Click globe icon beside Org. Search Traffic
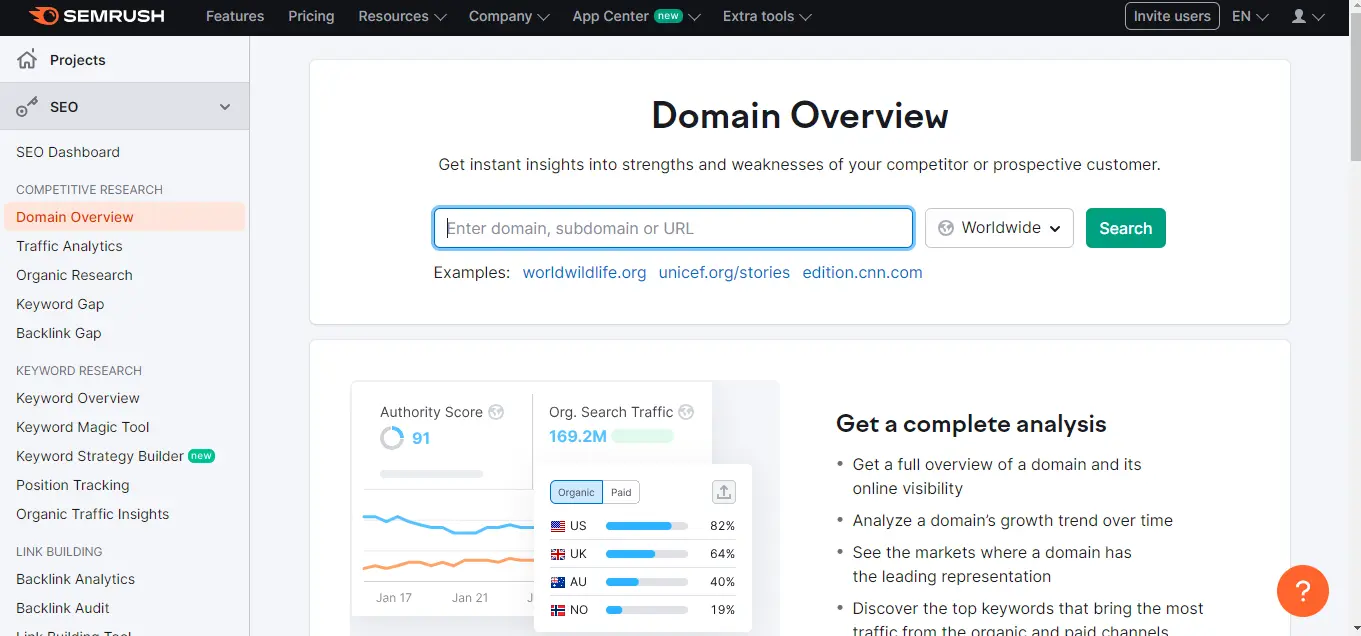1361x636 pixels. (686, 412)
